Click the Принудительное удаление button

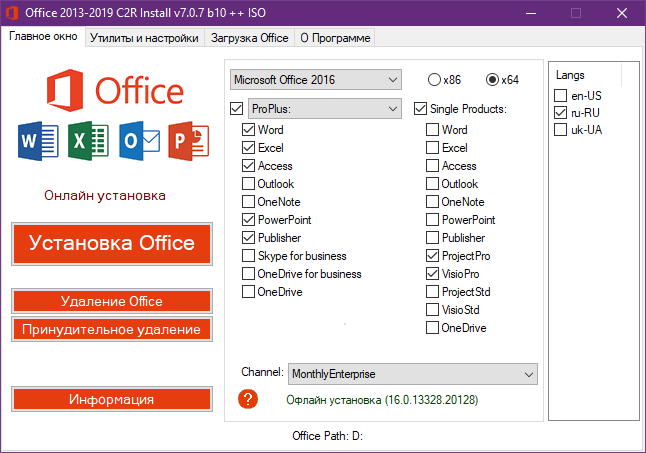112,329
